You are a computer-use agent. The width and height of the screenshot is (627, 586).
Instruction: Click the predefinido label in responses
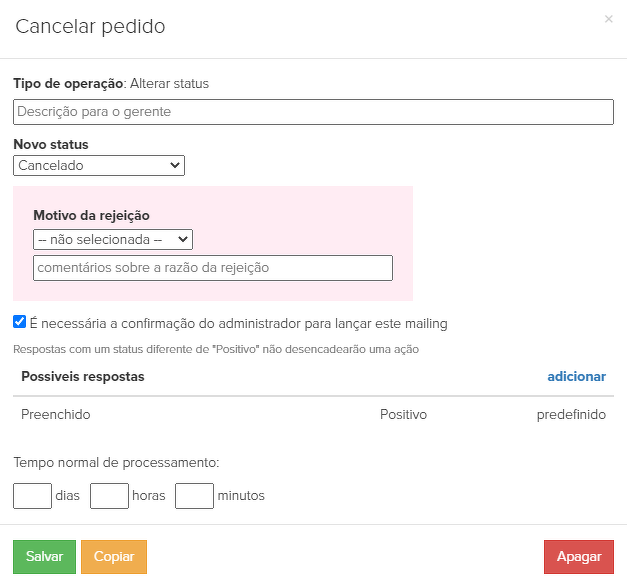tap(571, 414)
